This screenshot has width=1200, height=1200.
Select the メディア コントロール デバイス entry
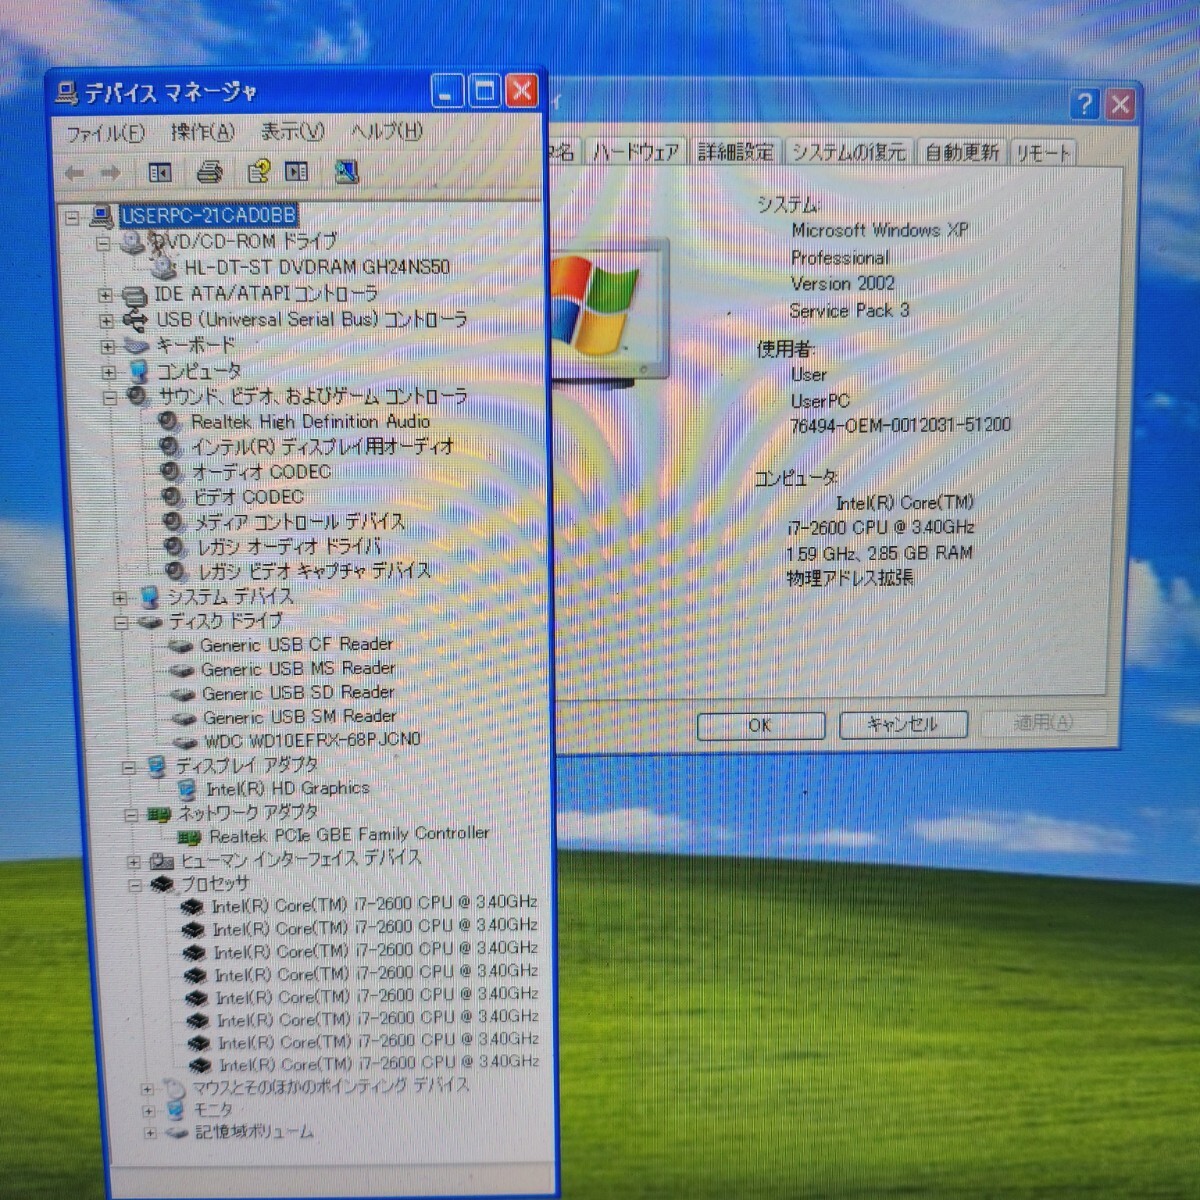pos(299,521)
